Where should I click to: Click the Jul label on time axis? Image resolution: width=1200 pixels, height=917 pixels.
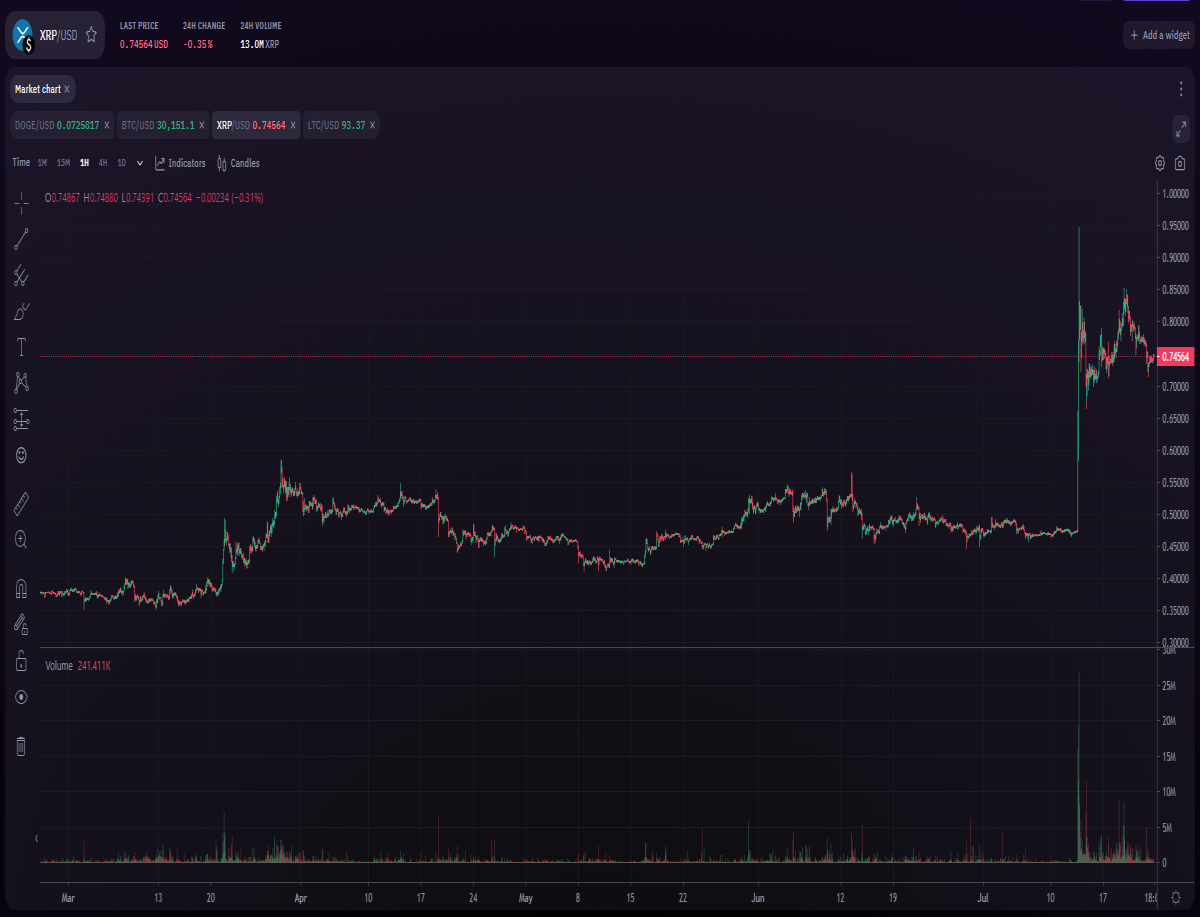click(984, 898)
